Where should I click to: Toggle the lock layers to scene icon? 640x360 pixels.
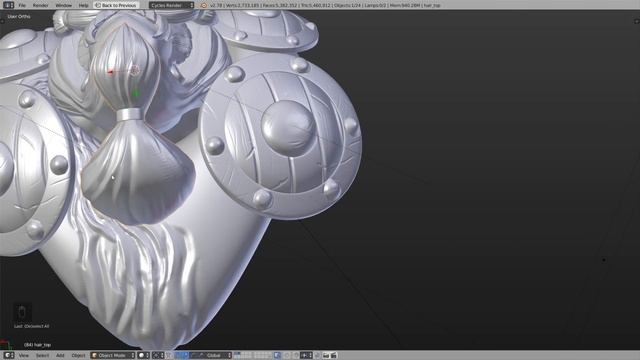277,356
